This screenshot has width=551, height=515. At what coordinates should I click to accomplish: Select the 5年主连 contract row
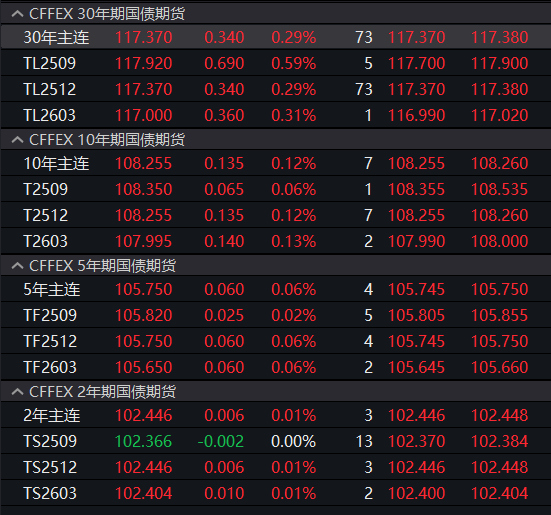click(276, 289)
